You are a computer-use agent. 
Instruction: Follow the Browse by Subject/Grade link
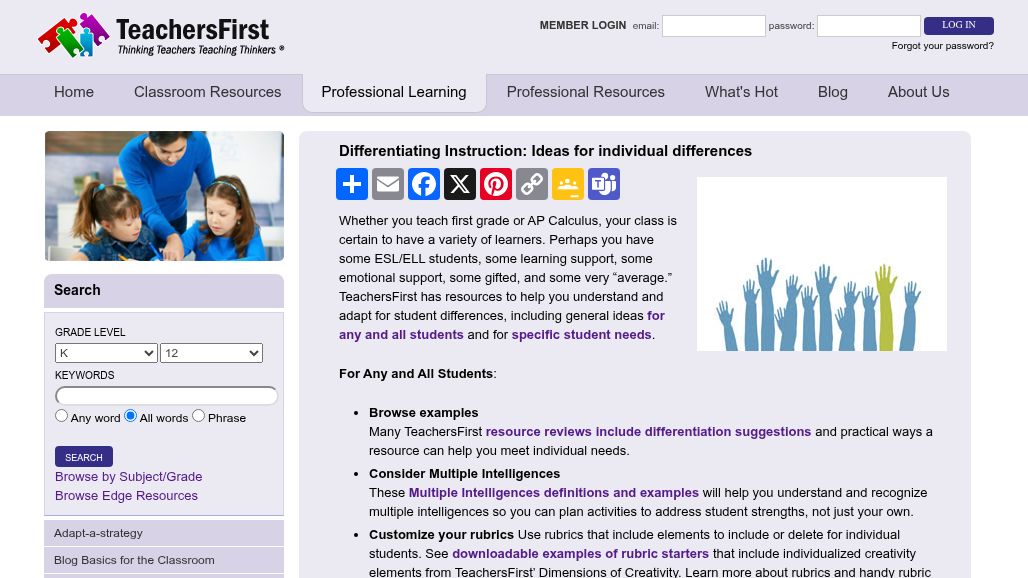click(x=128, y=477)
